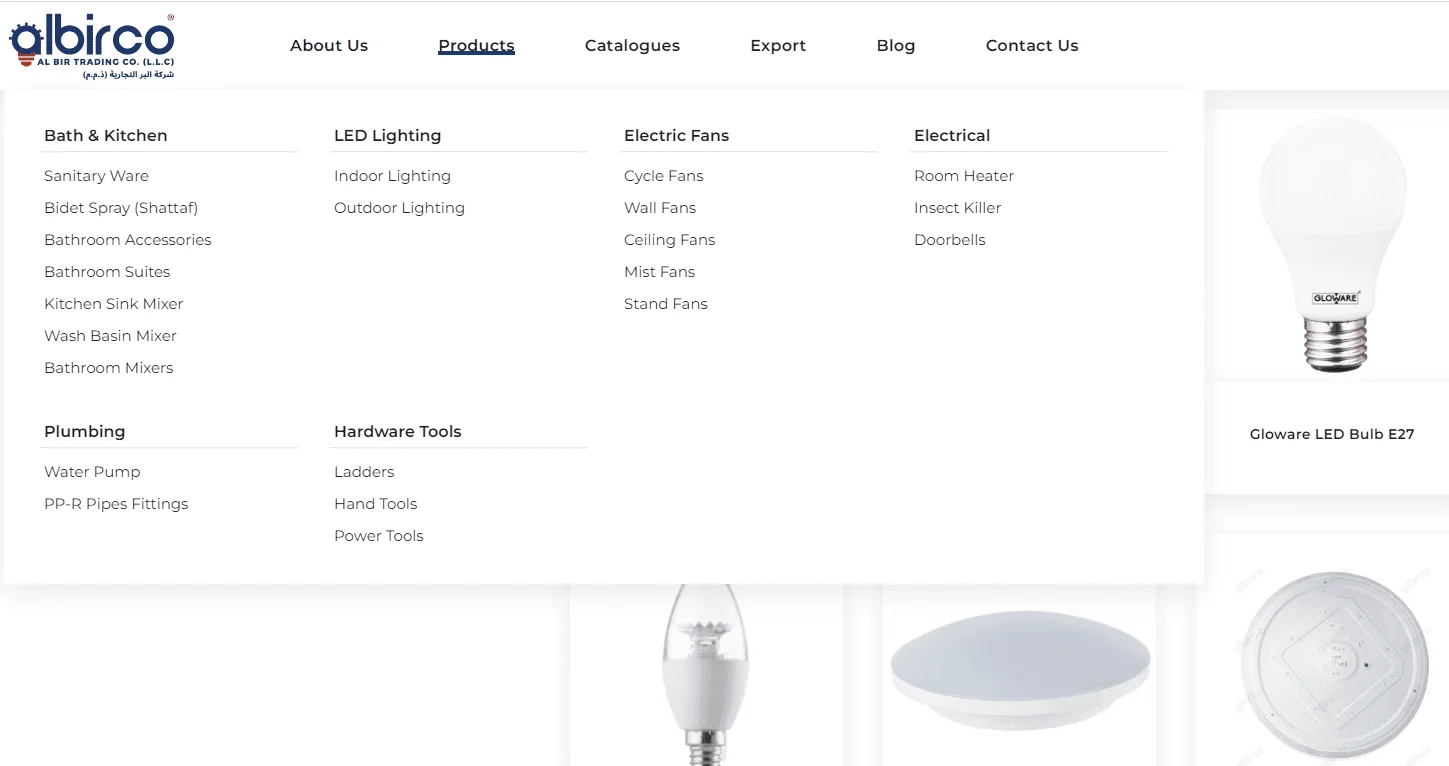Open the Blog page
Screen dimensions: 1449x766
click(x=896, y=45)
